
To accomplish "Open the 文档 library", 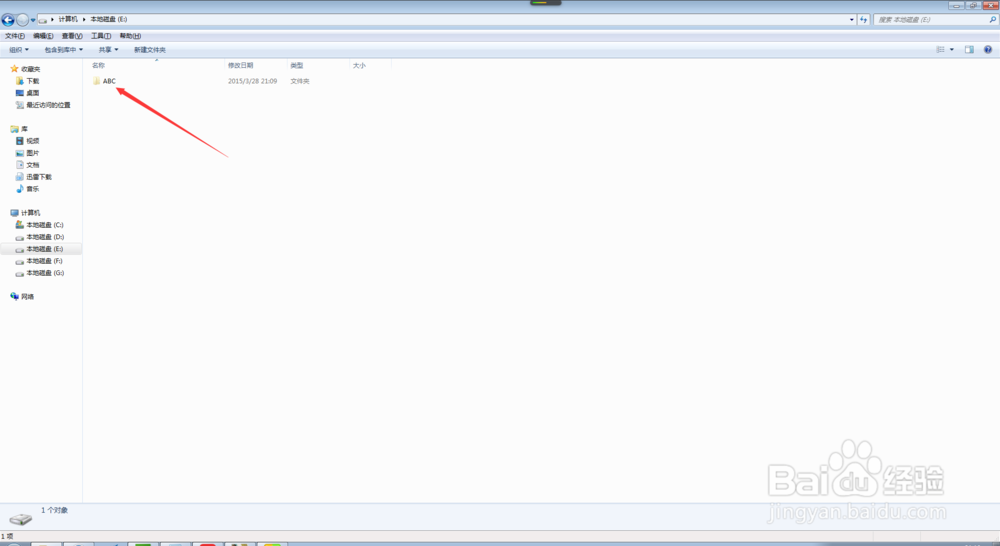I will 27,165.
